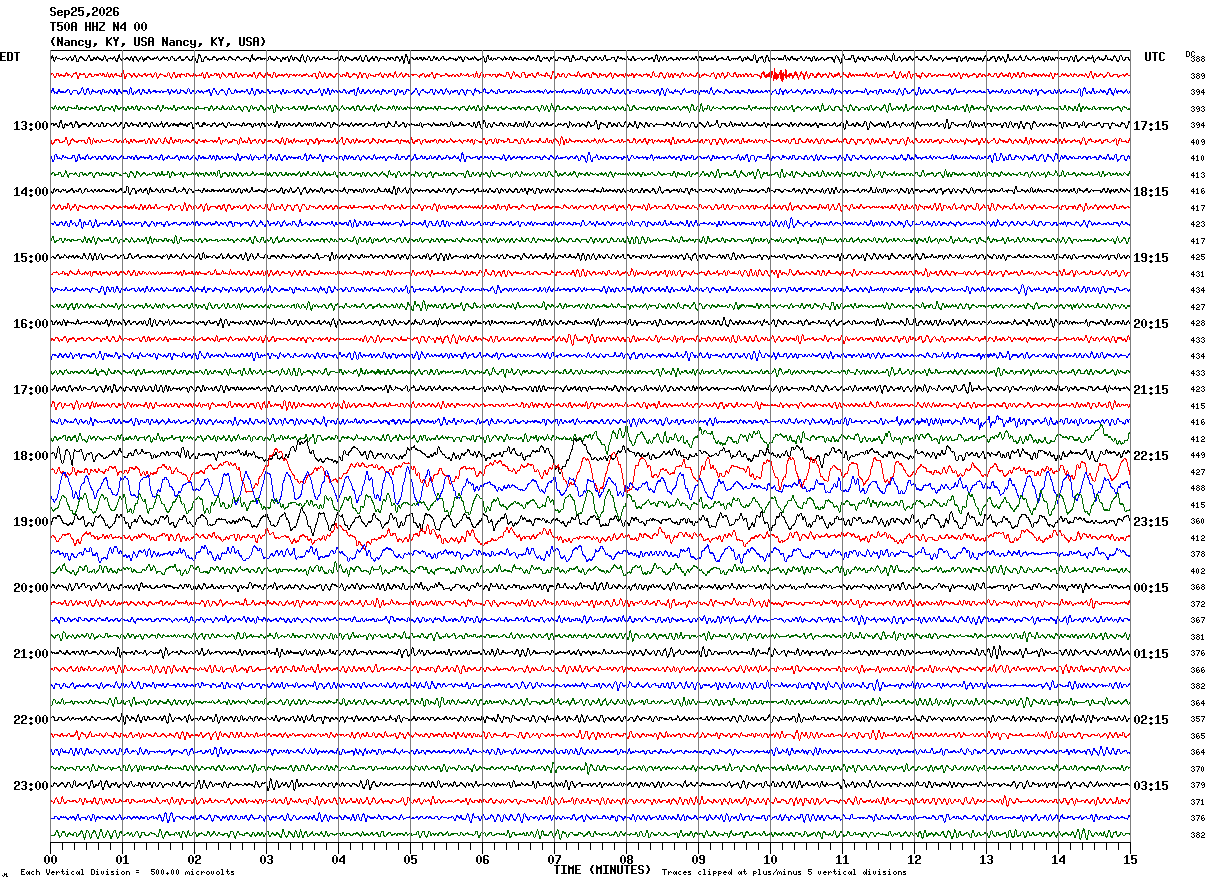Select the T50A HHZ N4 00 station label
The height and width of the screenshot is (886, 1210).
pos(98,27)
